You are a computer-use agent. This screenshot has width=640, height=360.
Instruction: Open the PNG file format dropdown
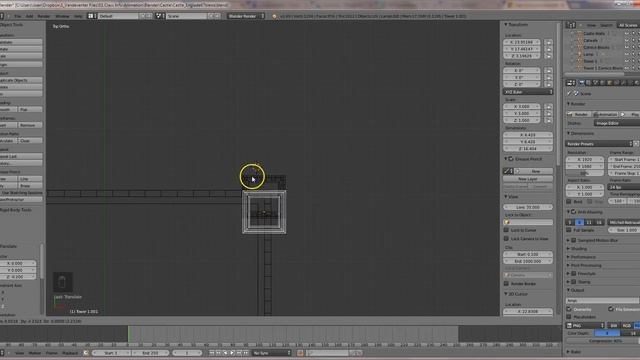click(x=585, y=326)
